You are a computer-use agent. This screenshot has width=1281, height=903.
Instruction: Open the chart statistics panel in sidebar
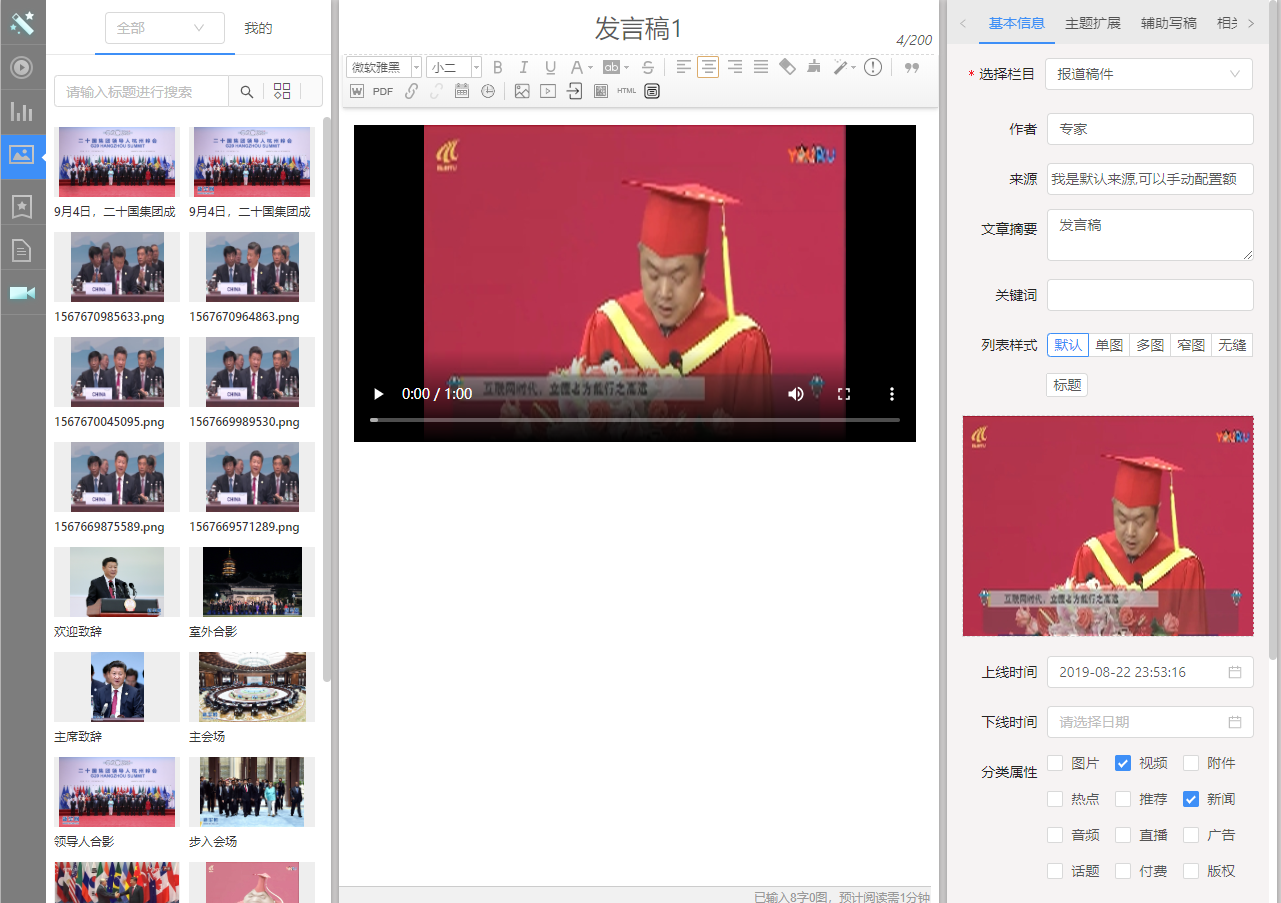[x=22, y=112]
